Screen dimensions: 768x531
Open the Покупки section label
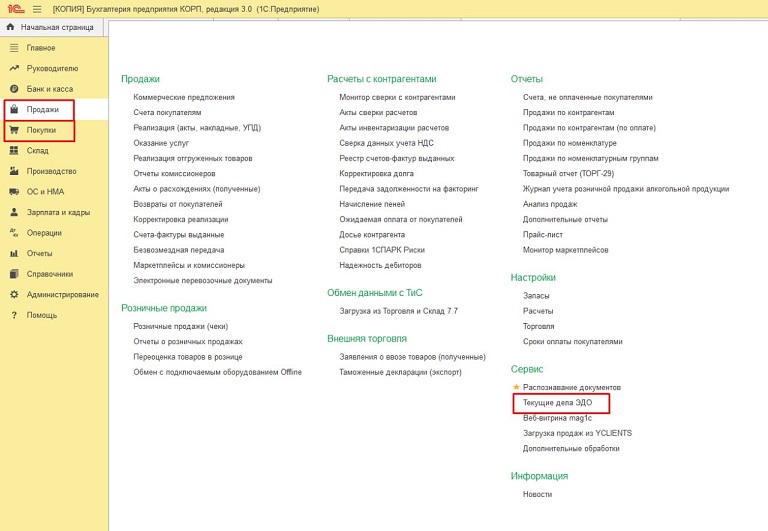tap(41, 130)
